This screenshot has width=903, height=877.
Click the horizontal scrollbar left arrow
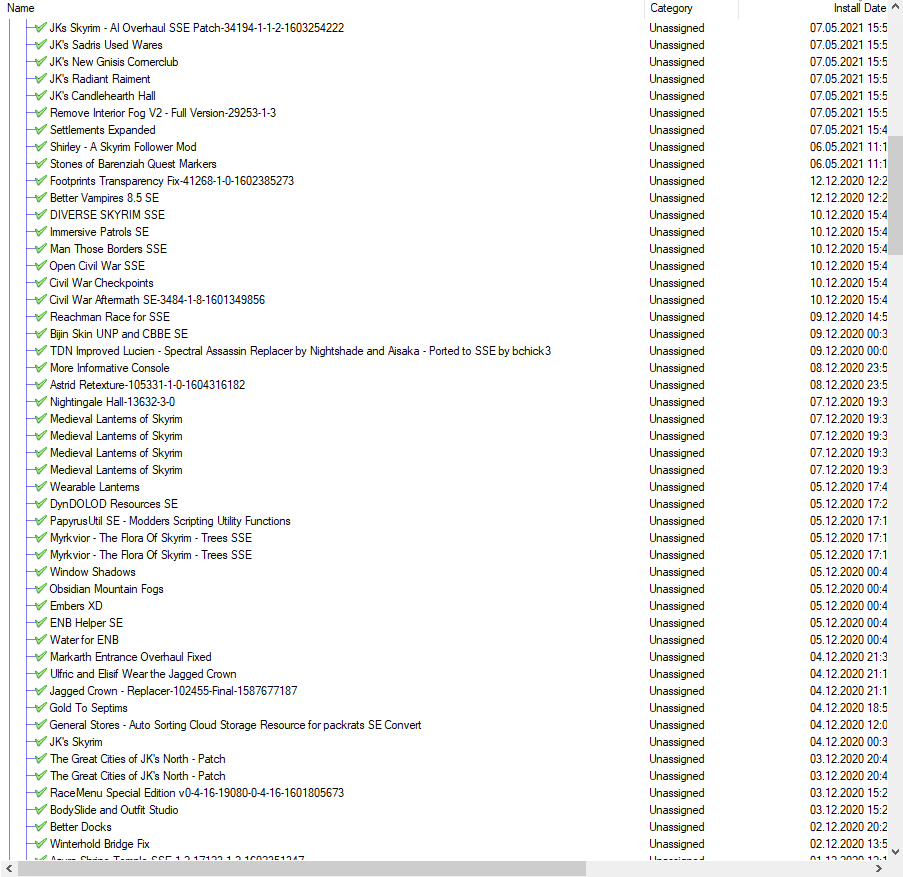[9, 869]
